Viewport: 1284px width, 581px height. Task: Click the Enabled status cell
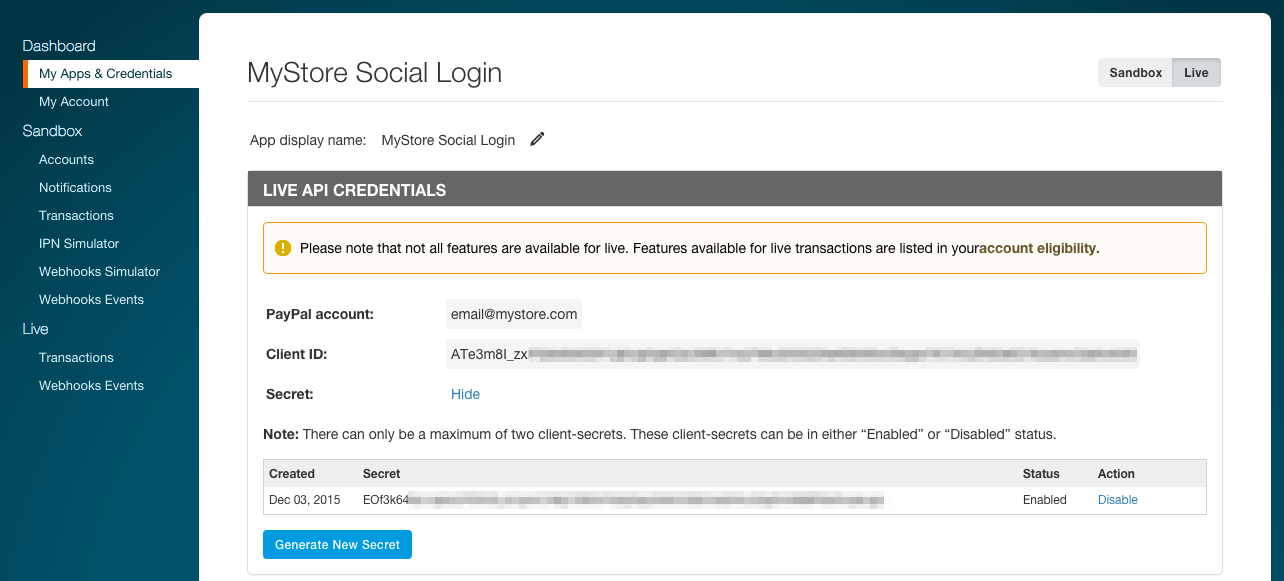[1044, 500]
